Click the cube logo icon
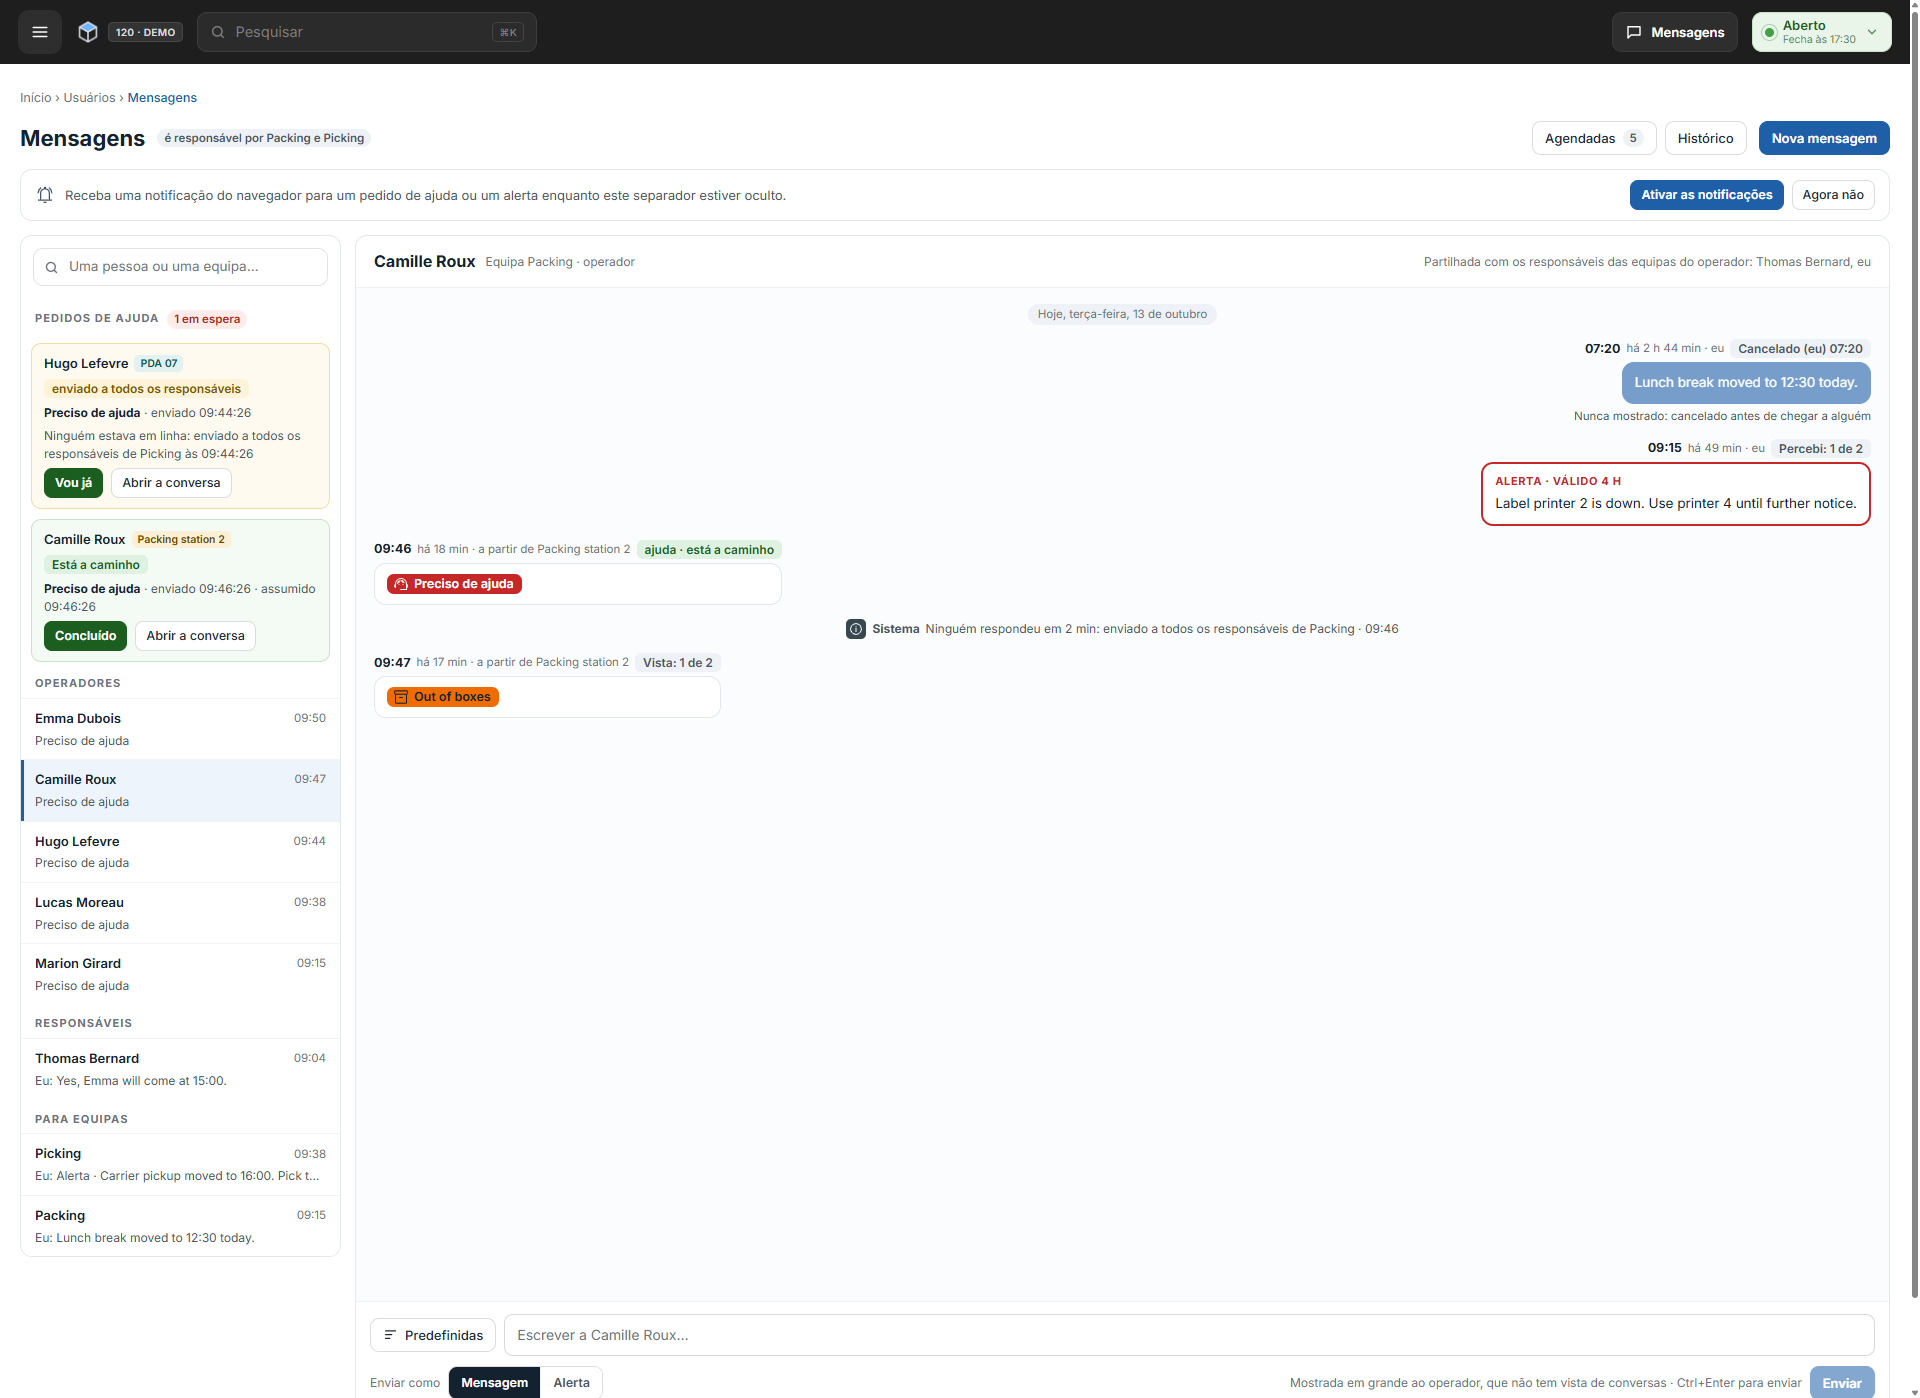Viewport: 1920px width, 1398px height. pos(88,32)
